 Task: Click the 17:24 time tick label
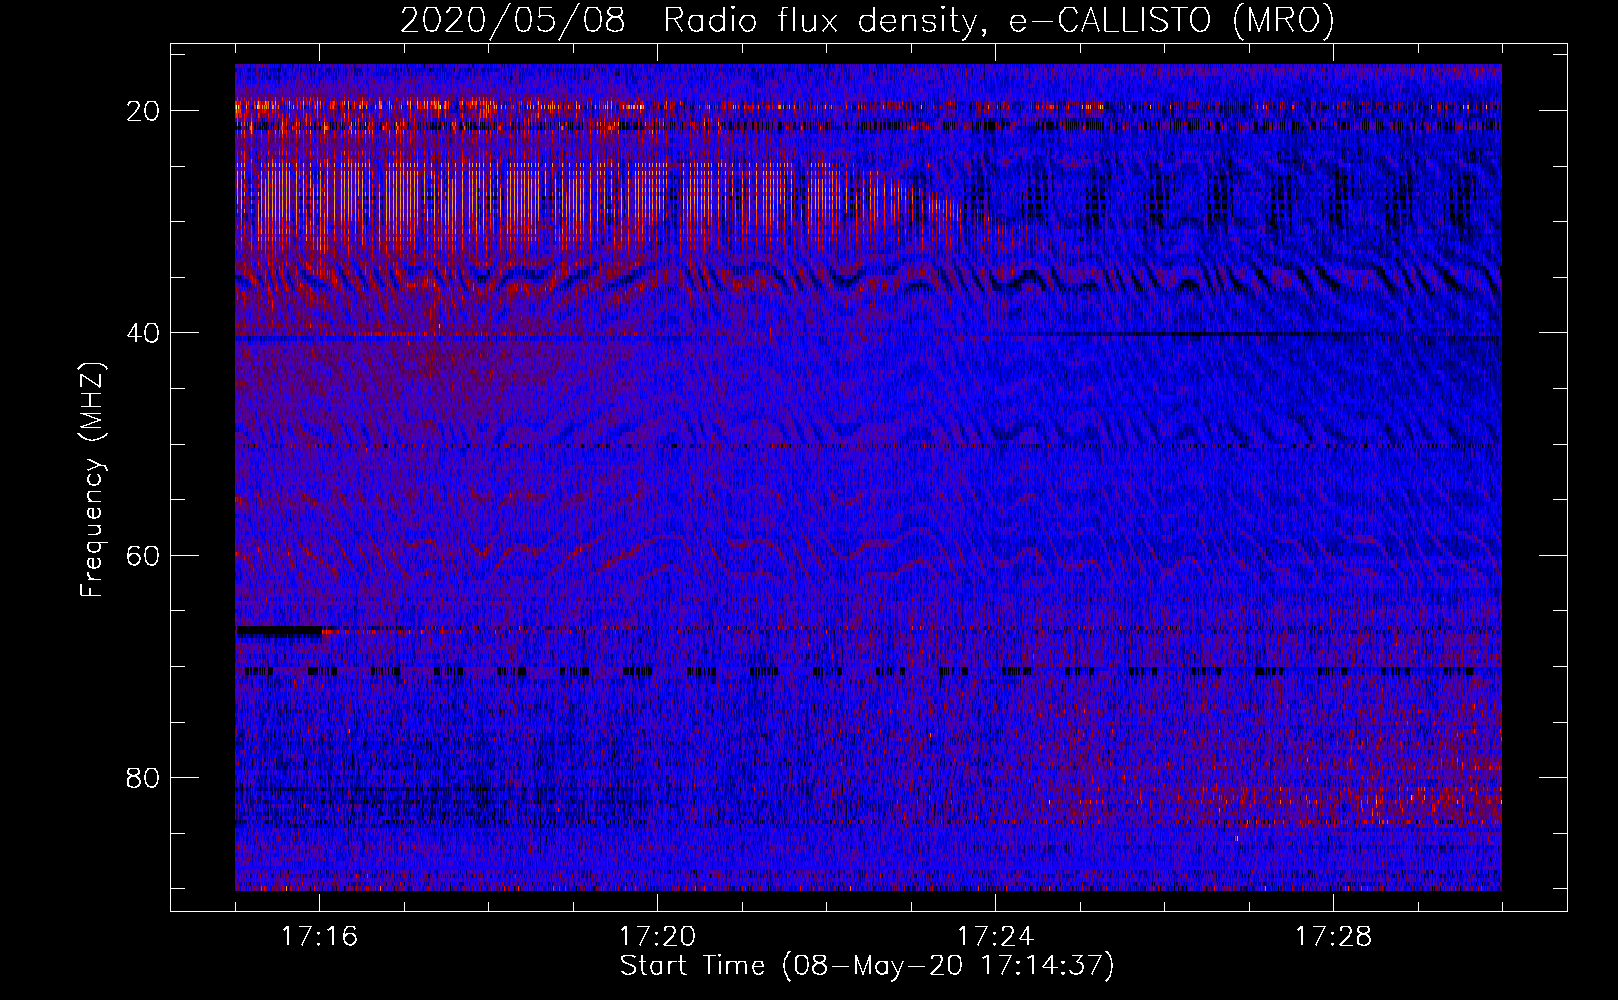(995, 937)
